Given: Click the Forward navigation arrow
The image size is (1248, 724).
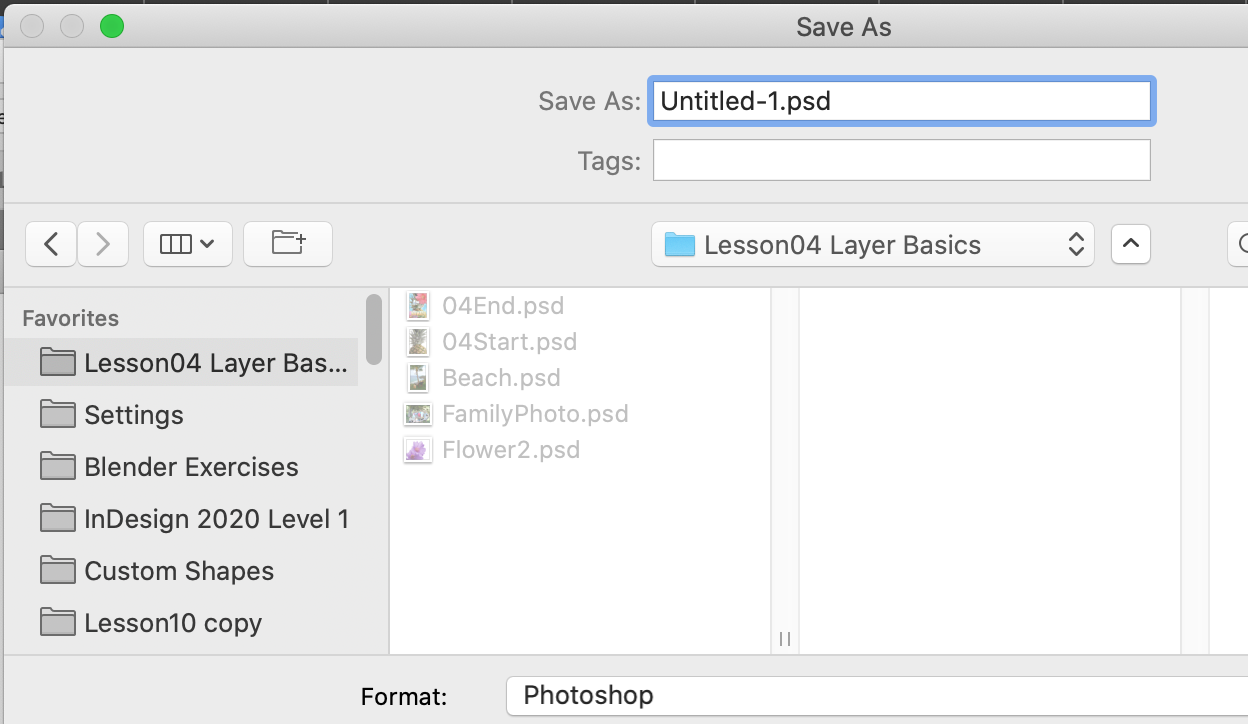Looking at the screenshot, I should (x=103, y=244).
